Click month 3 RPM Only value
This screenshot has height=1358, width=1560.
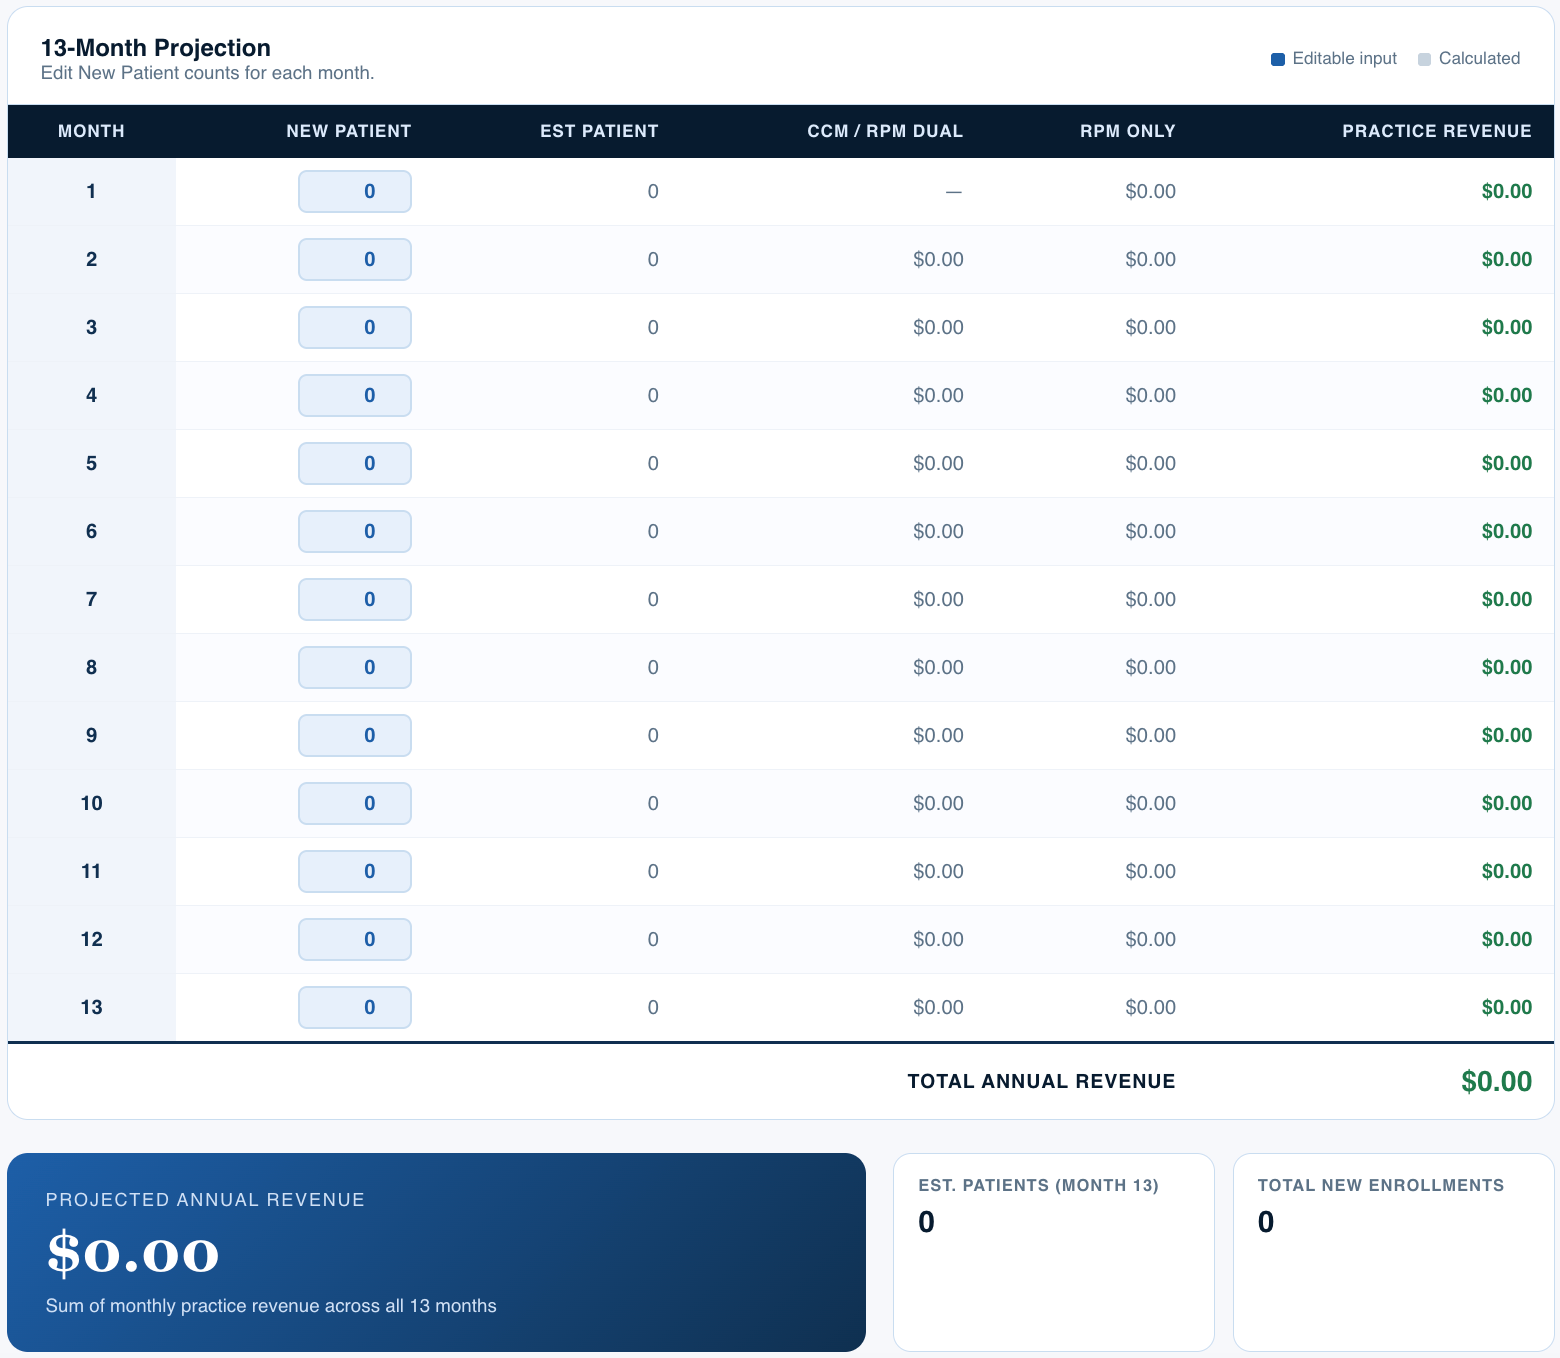click(x=1150, y=327)
